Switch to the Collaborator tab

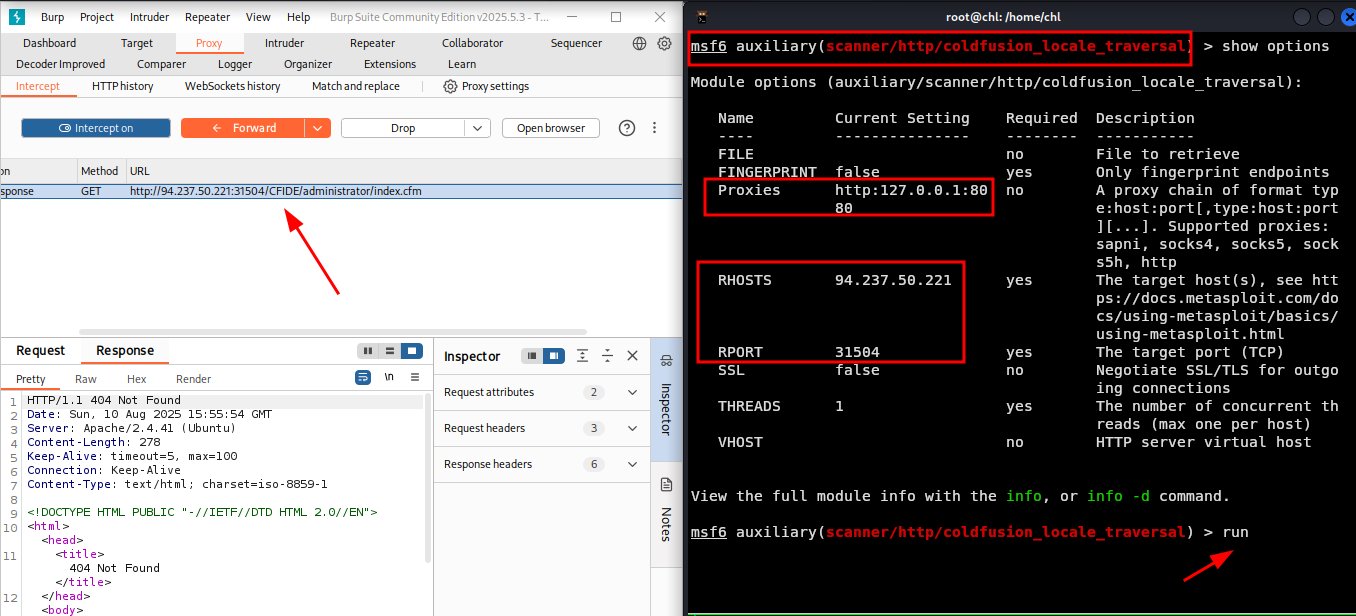click(472, 43)
